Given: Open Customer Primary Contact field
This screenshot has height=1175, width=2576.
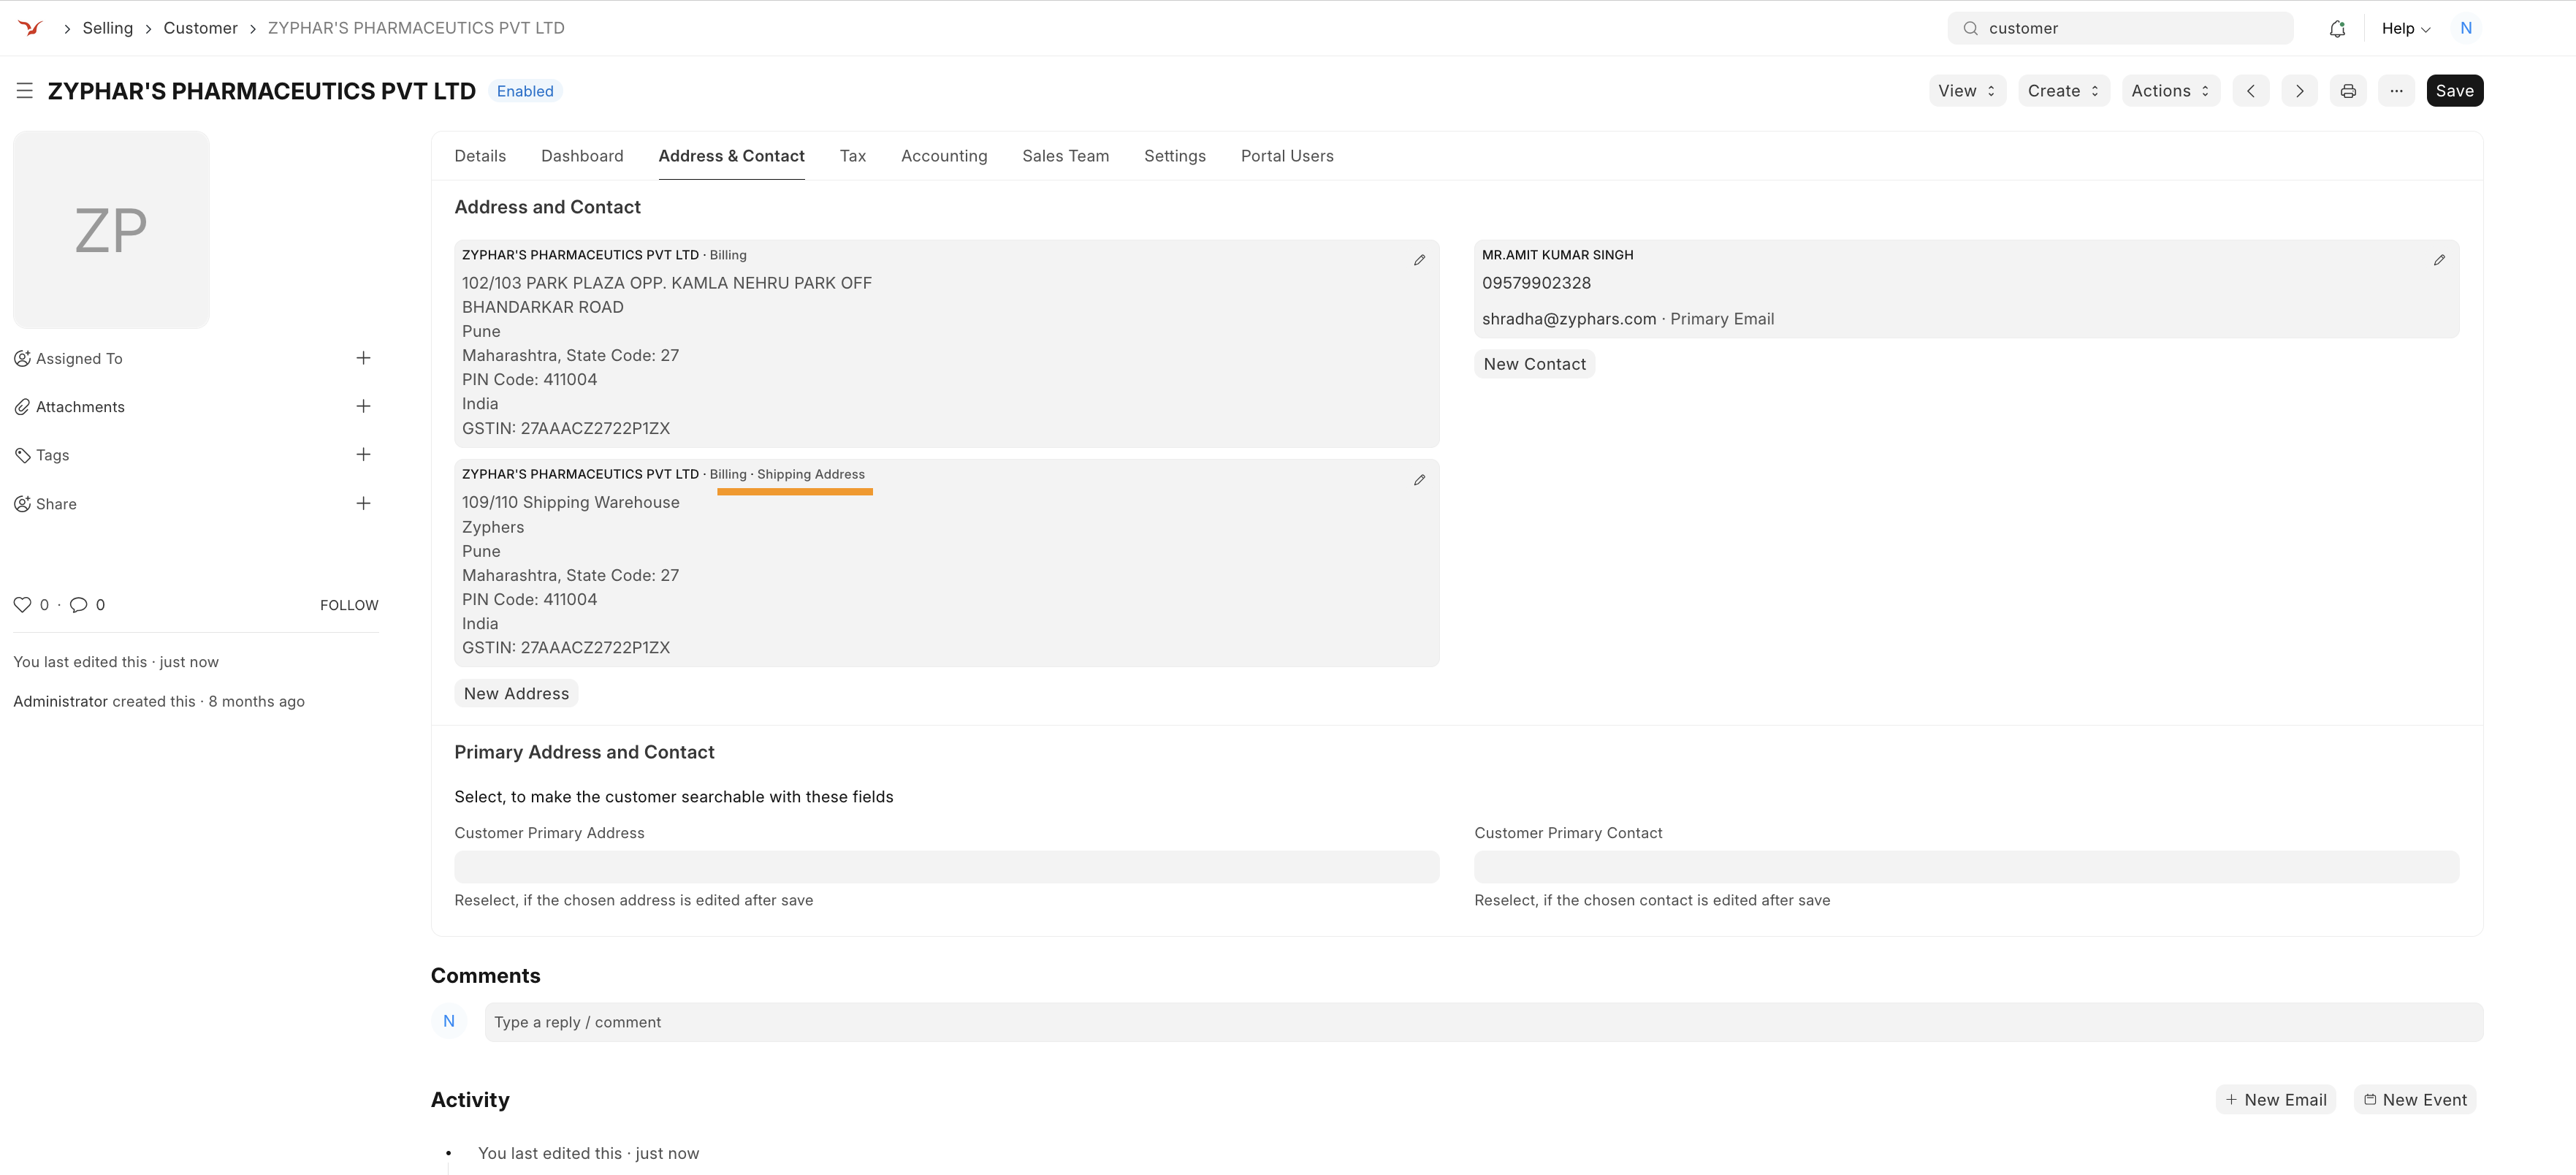Looking at the screenshot, I should pos(1966,867).
